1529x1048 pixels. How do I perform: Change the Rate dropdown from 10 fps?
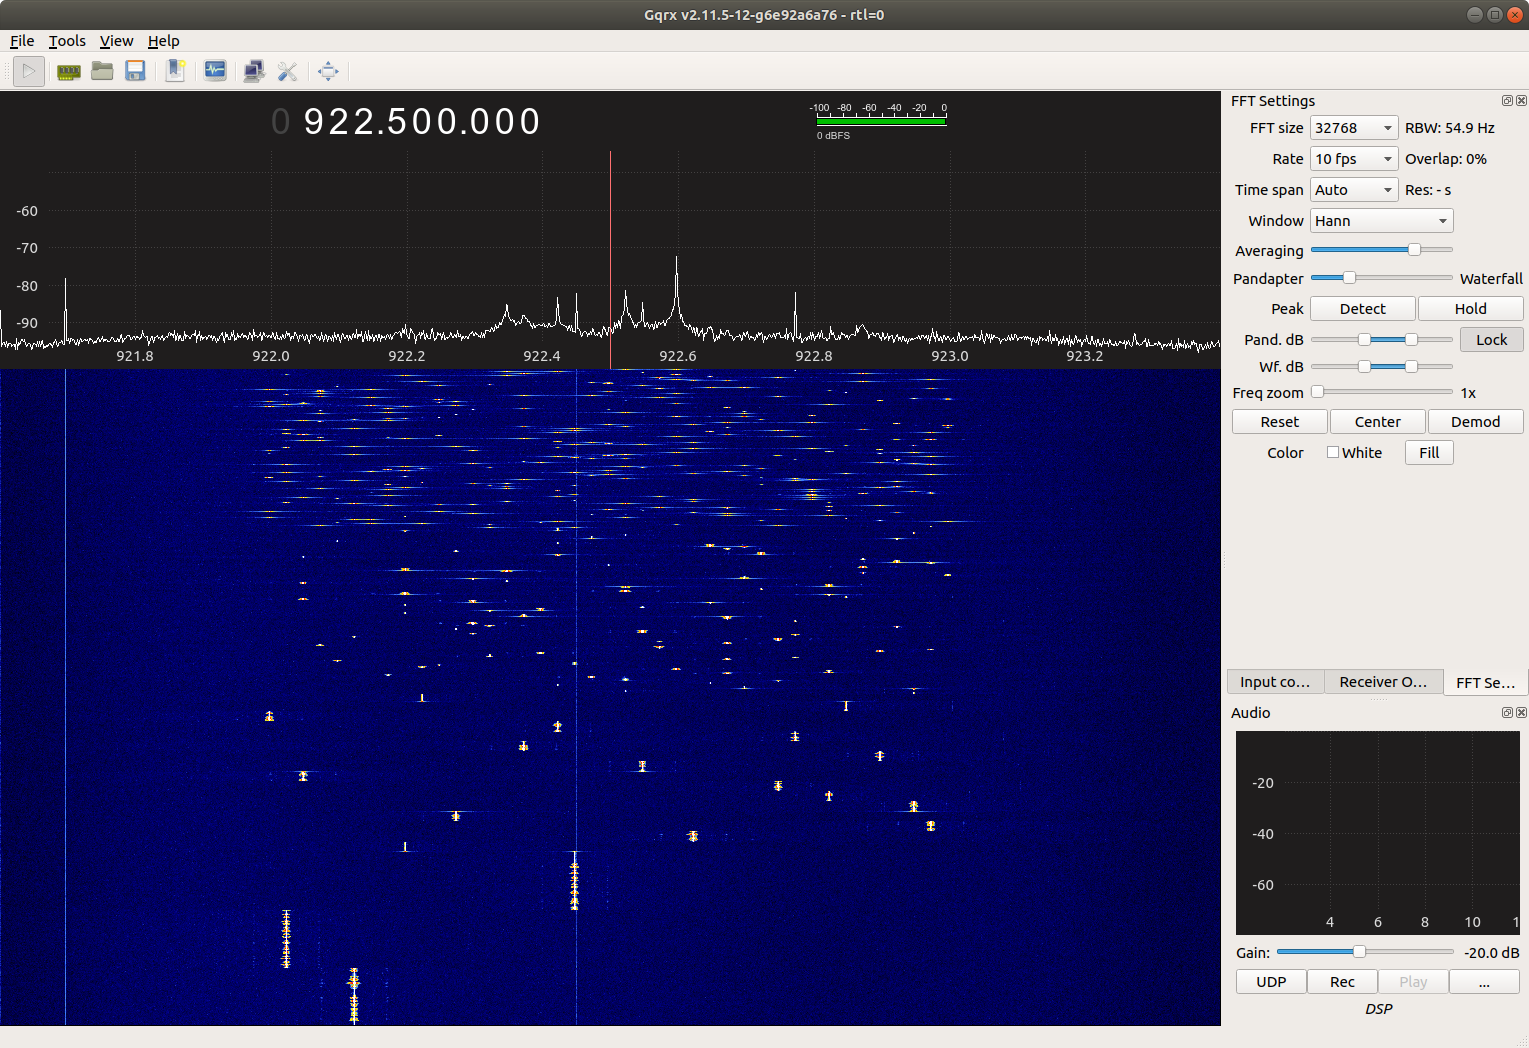1352,158
